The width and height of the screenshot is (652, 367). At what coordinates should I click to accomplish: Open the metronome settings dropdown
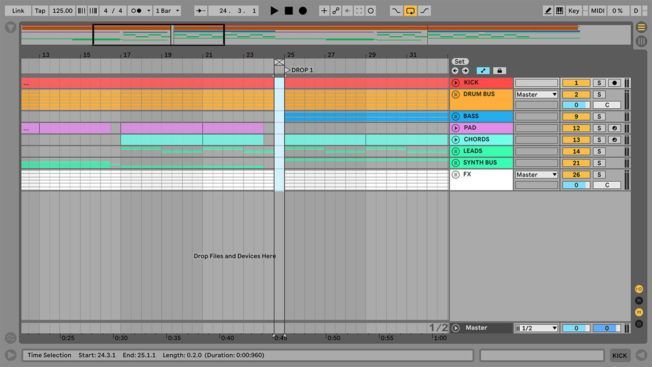click(148, 11)
